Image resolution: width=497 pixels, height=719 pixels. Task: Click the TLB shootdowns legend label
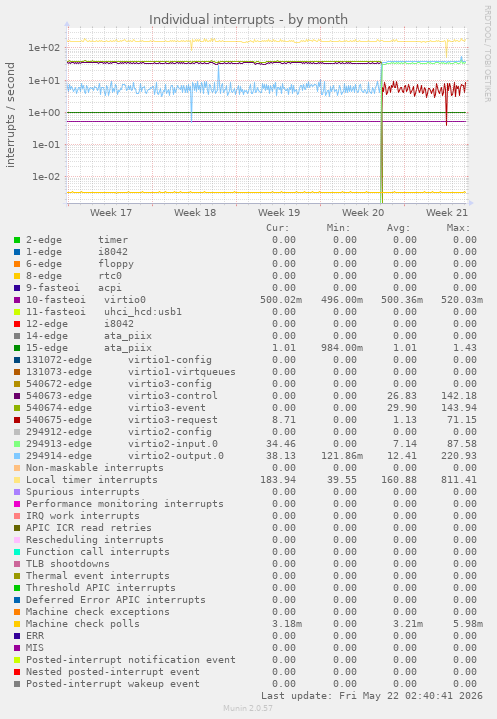tap(68, 564)
